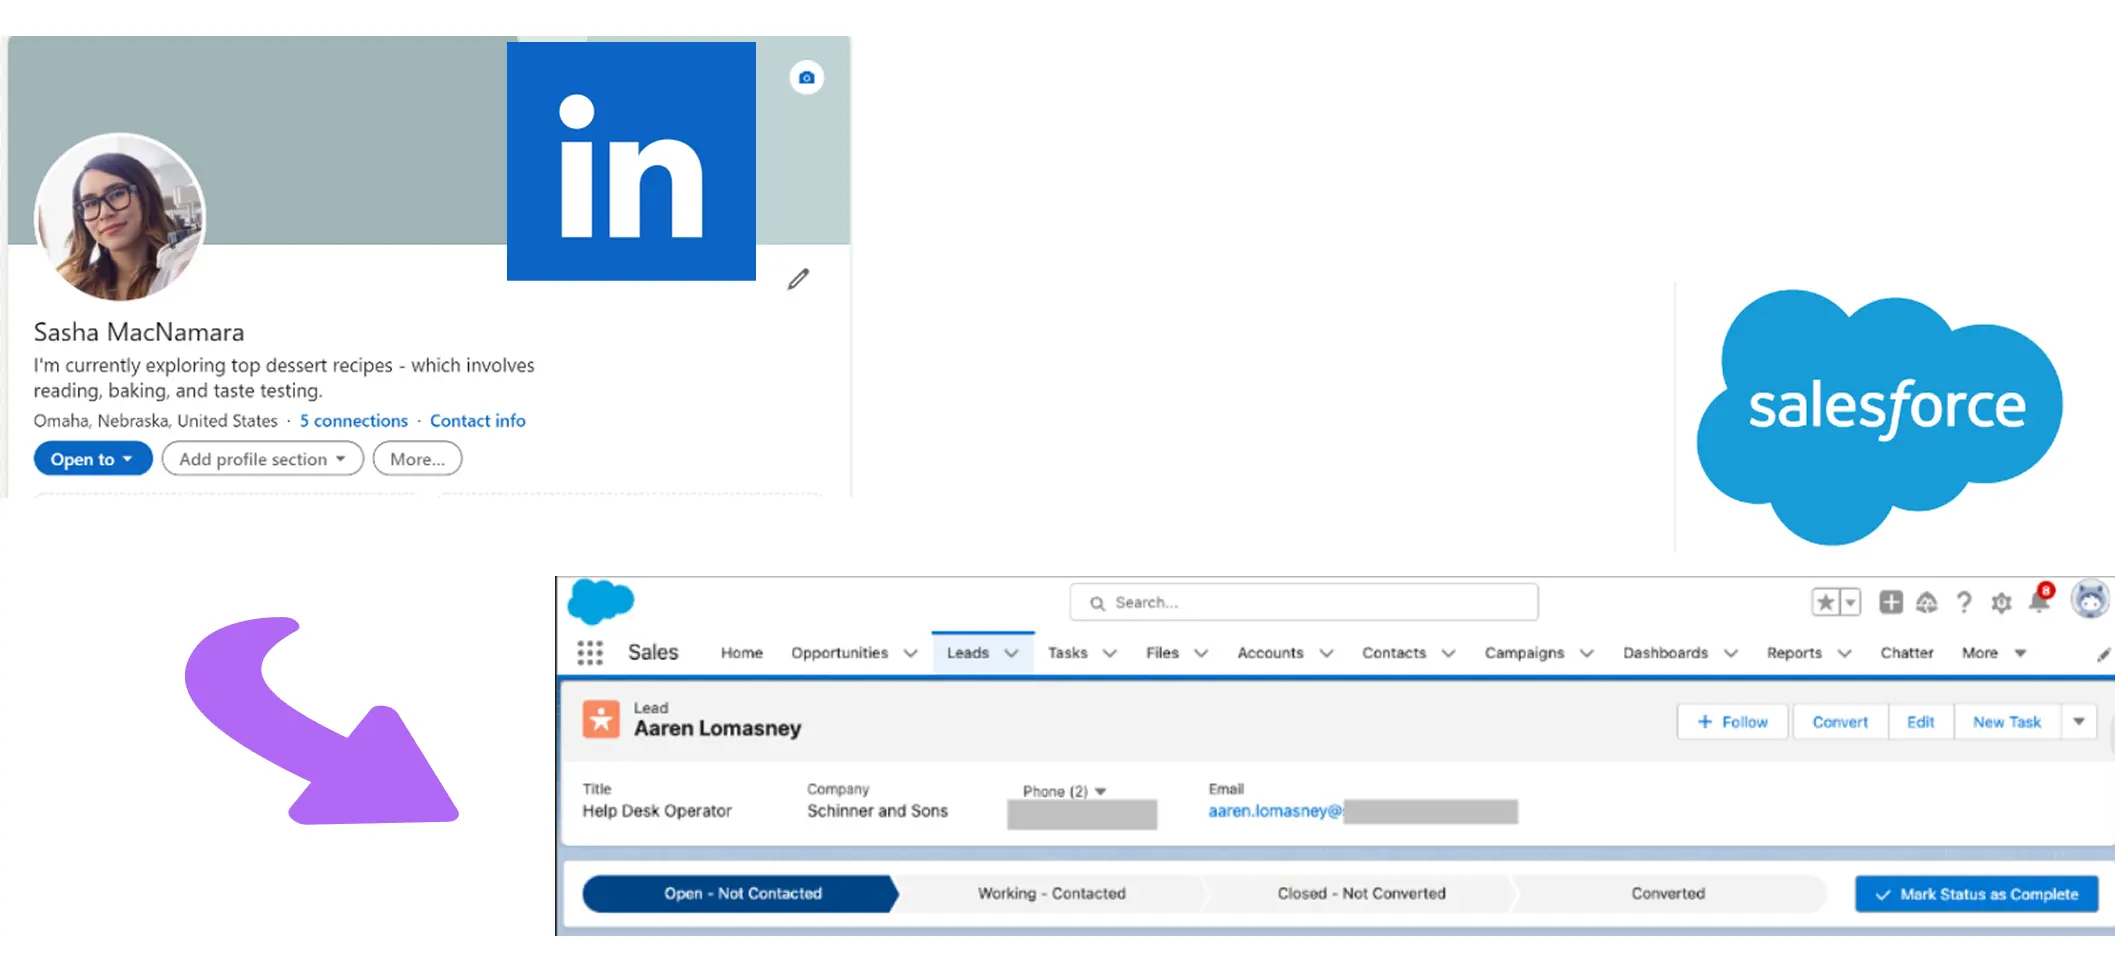The height and width of the screenshot is (954, 2115).
Task: Click the lead Edit button
Action: [x=1920, y=722]
